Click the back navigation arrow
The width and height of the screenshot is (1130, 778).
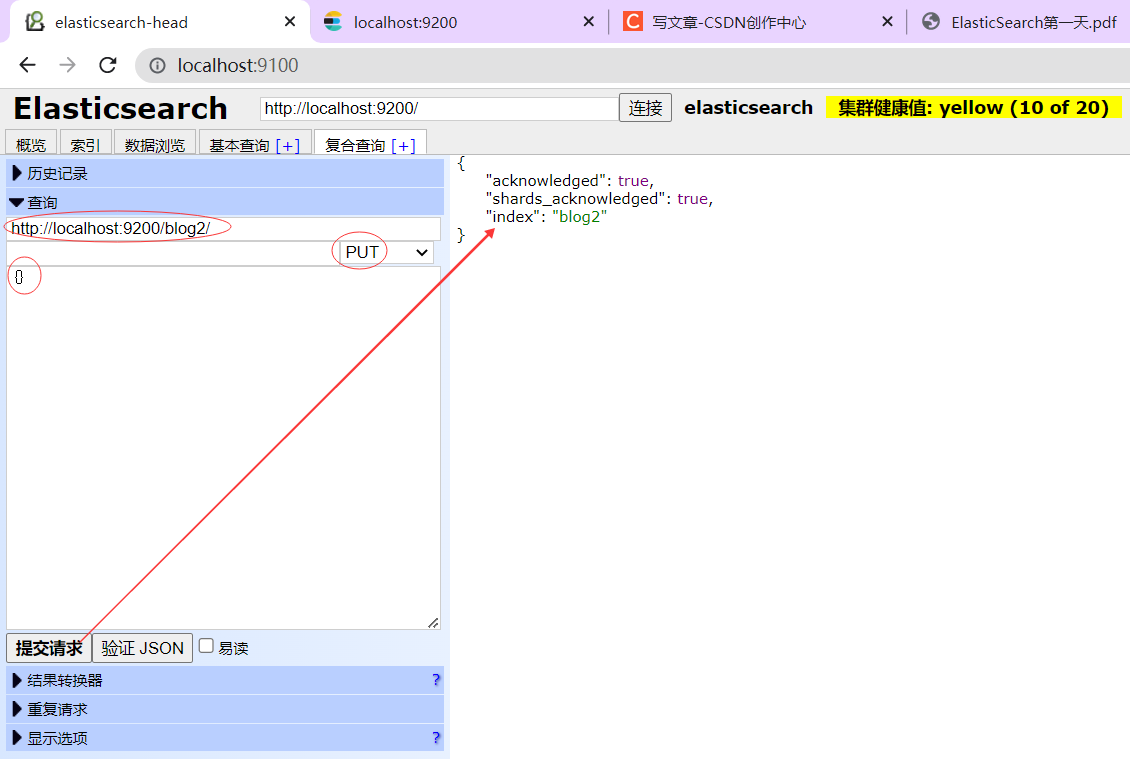[x=27, y=66]
